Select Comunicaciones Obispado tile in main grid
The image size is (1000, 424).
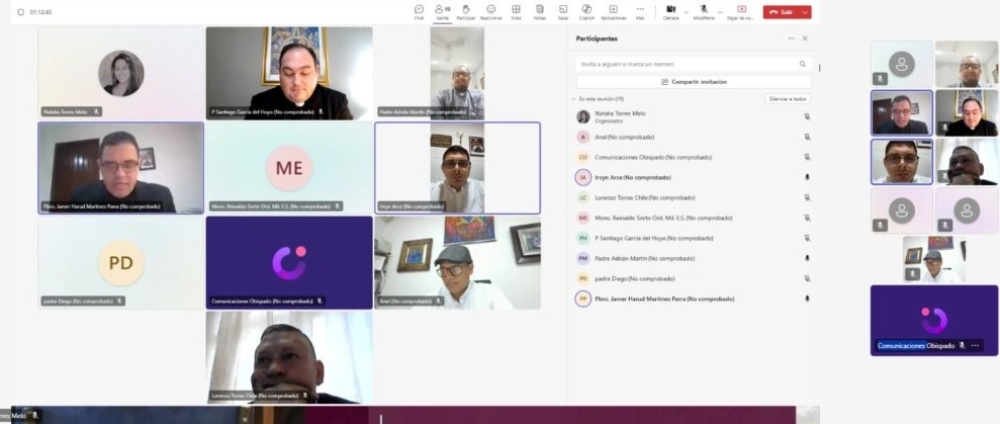[289, 263]
